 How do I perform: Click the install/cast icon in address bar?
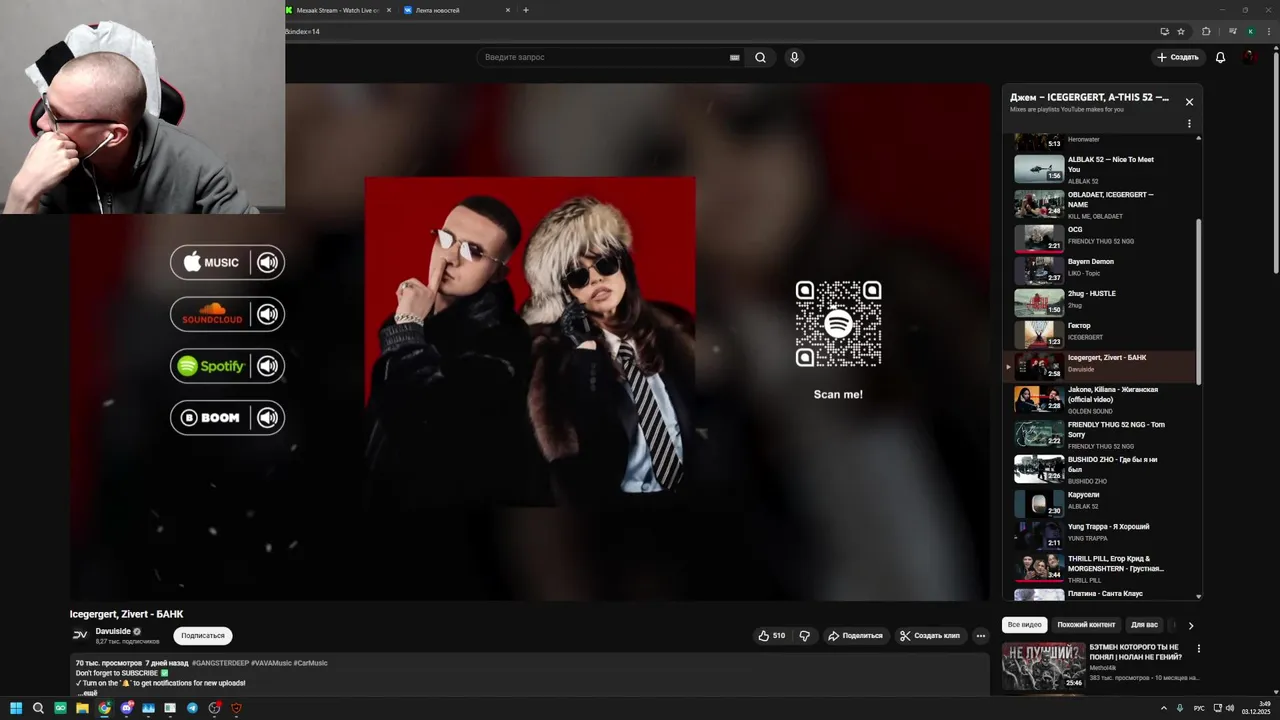click(x=1164, y=31)
